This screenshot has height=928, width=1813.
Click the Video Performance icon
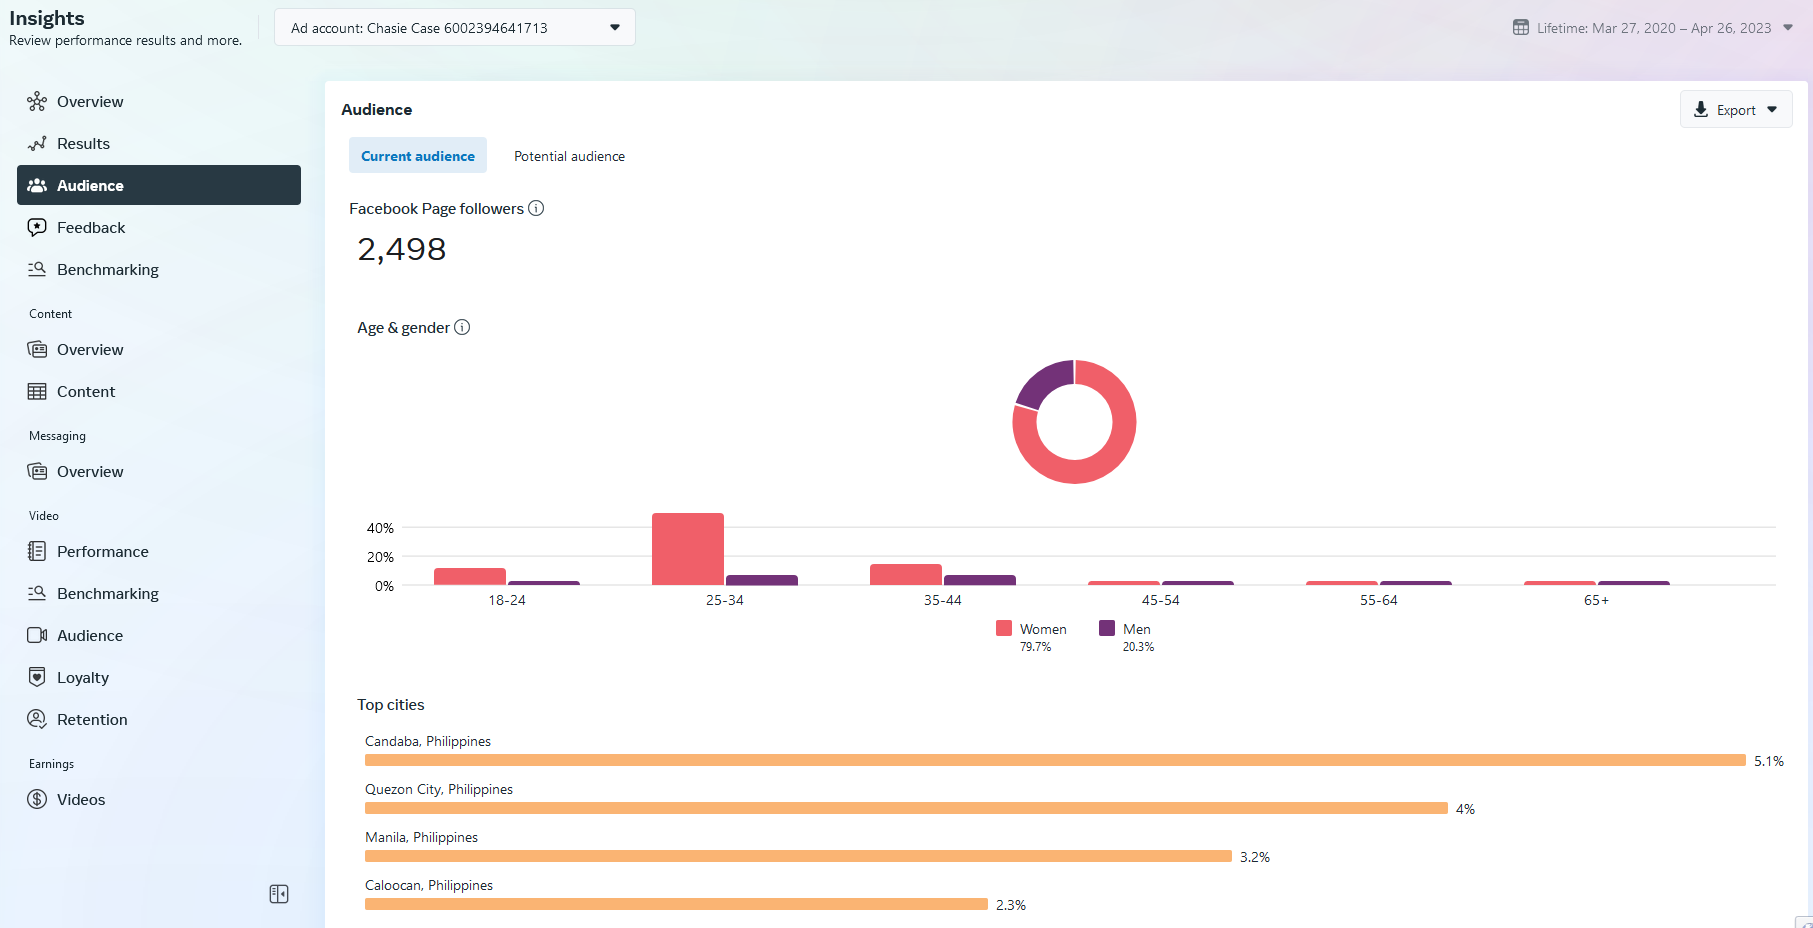[37, 551]
